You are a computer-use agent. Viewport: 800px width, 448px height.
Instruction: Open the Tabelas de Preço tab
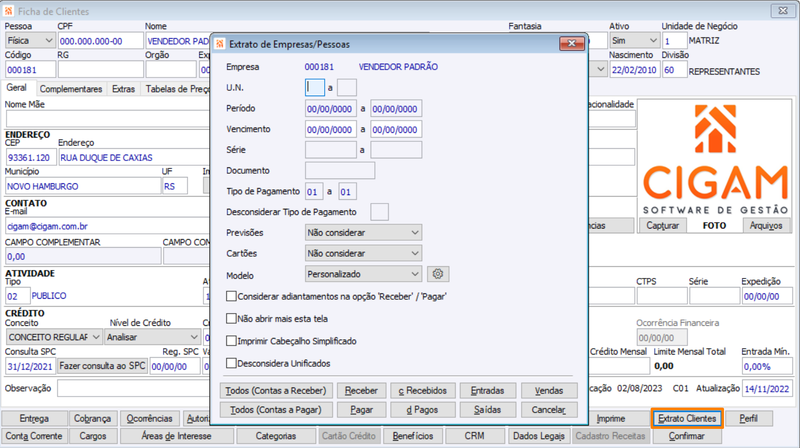point(175,89)
